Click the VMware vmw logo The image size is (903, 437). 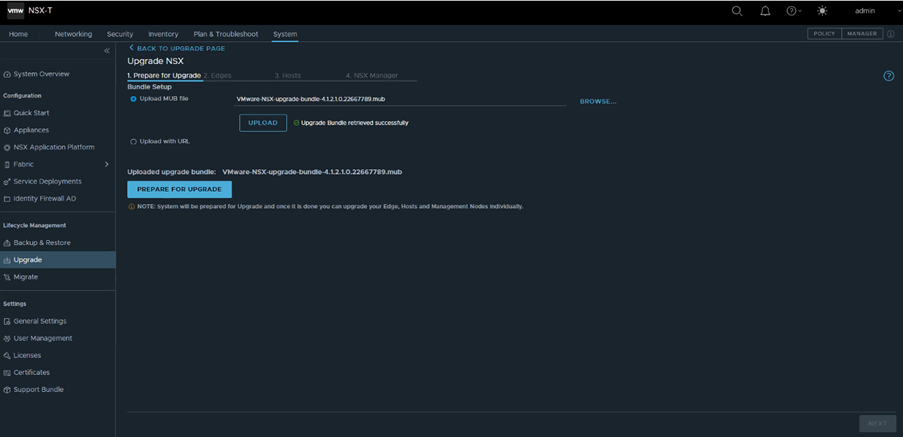coord(16,10)
